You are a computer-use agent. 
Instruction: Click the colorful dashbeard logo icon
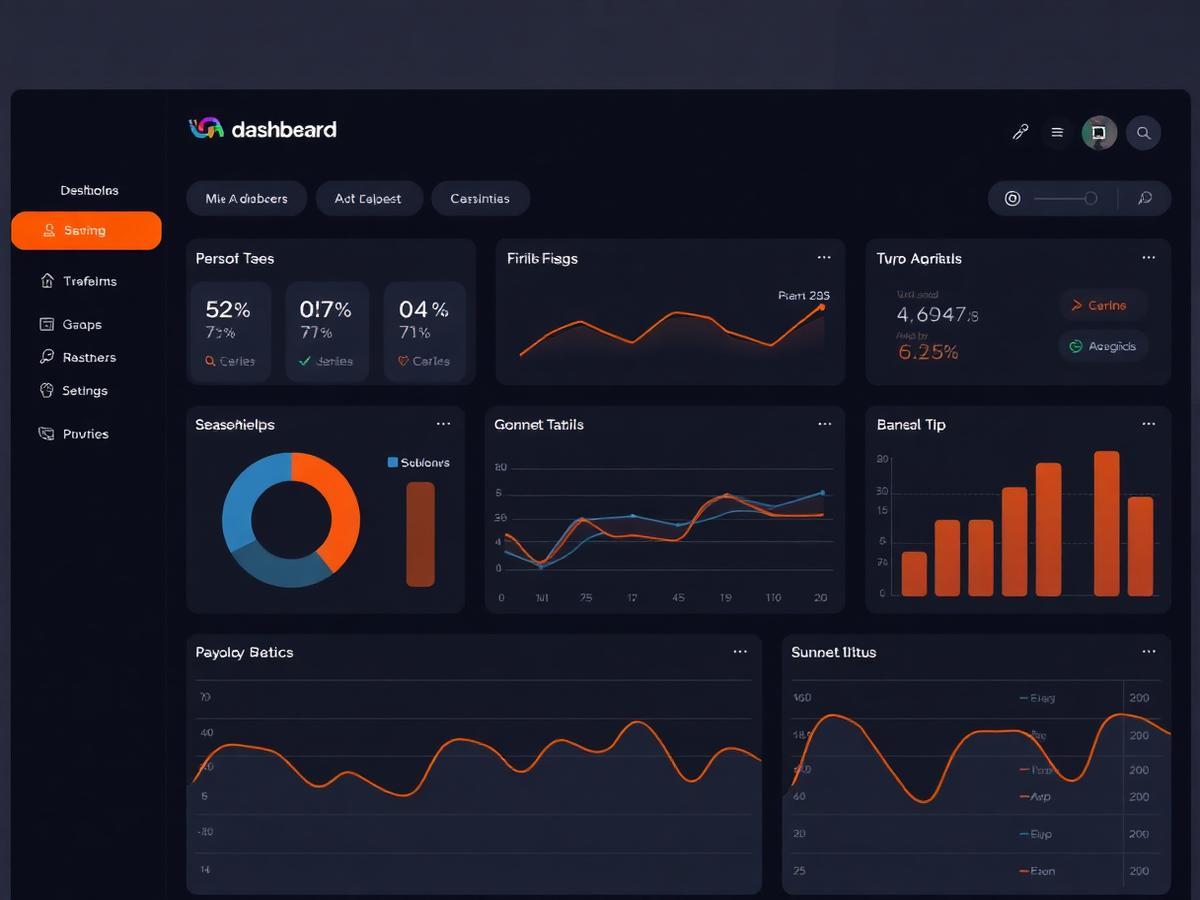205,128
